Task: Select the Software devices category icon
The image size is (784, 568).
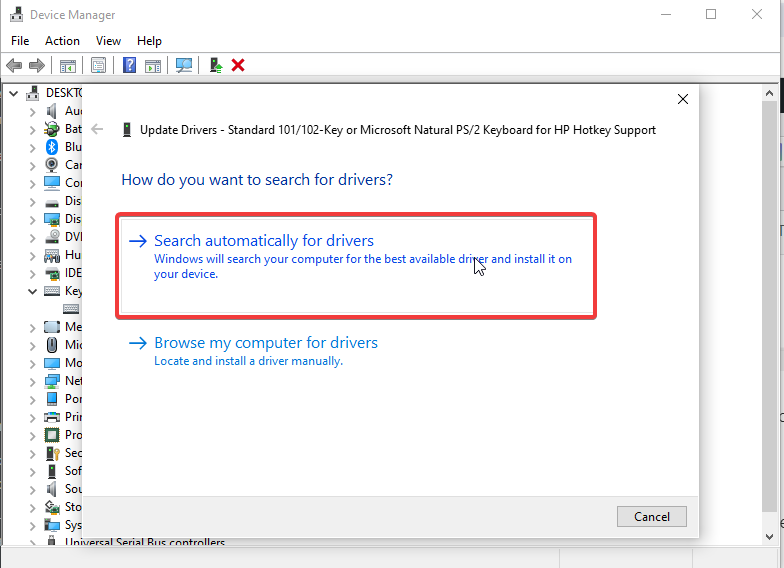Action: [52, 471]
